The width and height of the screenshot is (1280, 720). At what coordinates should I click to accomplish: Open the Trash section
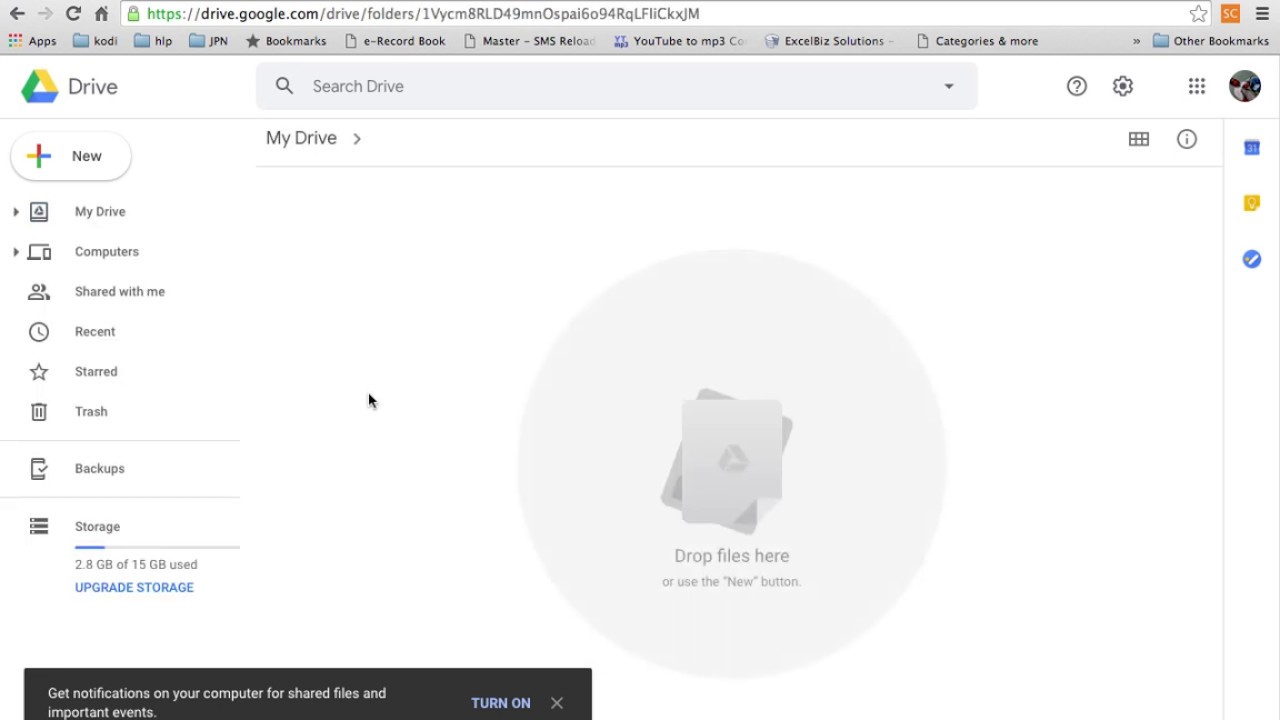(x=91, y=412)
